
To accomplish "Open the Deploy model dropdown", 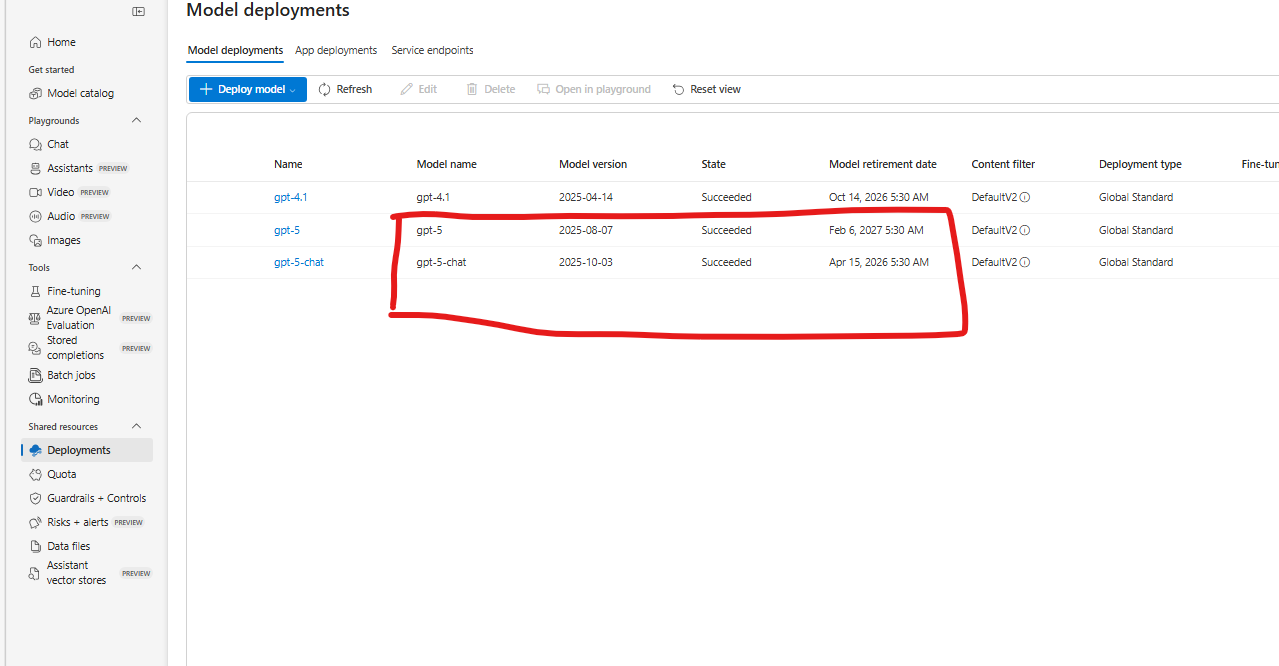I will point(248,89).
